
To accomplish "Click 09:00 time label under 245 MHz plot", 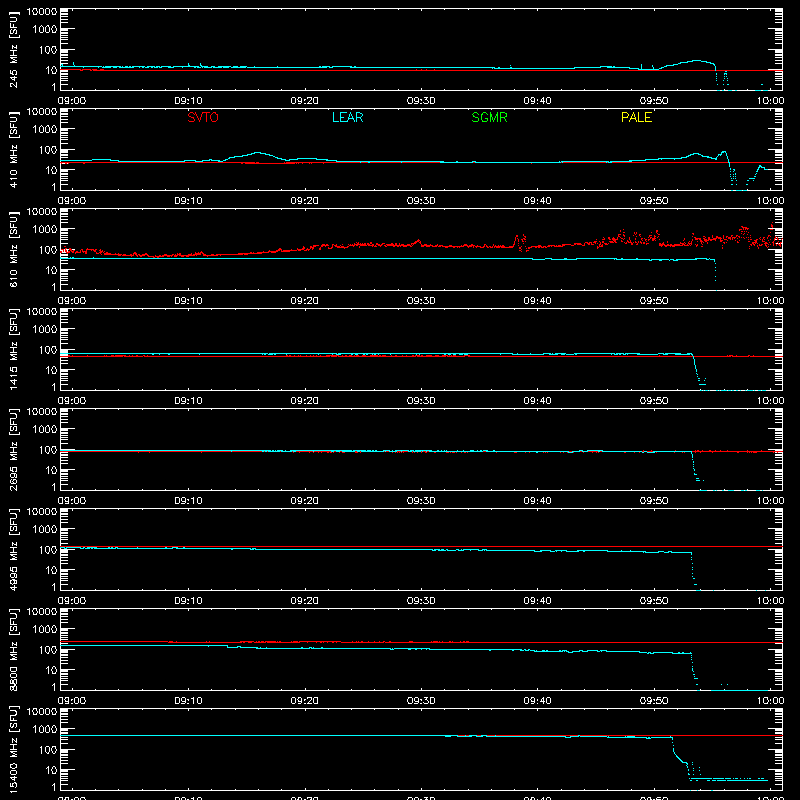I will click(72, 101).
